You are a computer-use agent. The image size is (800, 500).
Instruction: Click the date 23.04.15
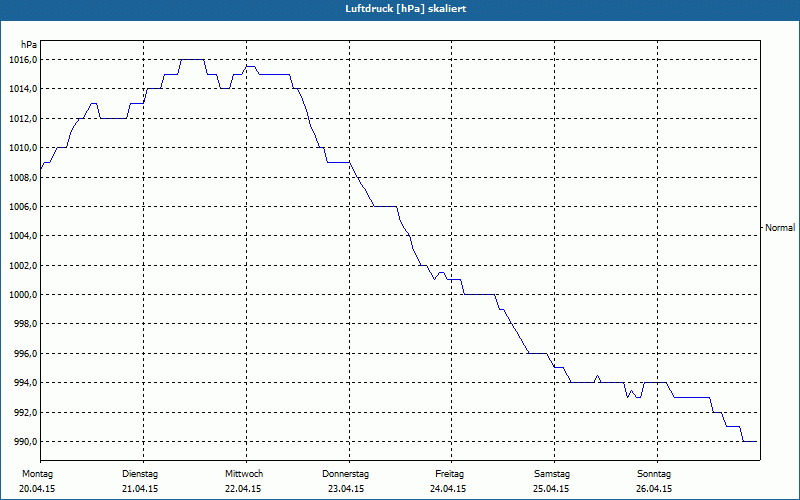pos(345,489)
